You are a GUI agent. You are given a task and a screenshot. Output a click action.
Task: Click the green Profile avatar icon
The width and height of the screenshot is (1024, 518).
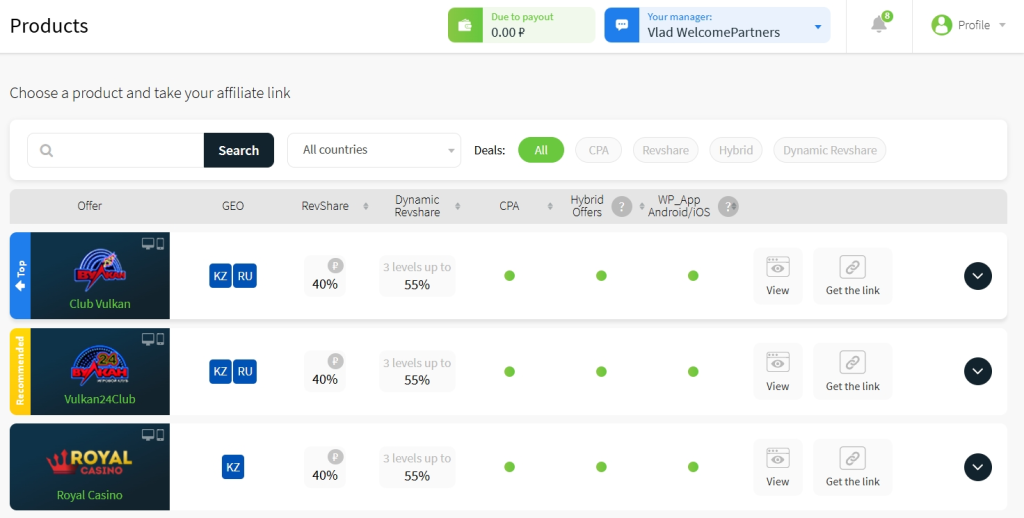942,25
